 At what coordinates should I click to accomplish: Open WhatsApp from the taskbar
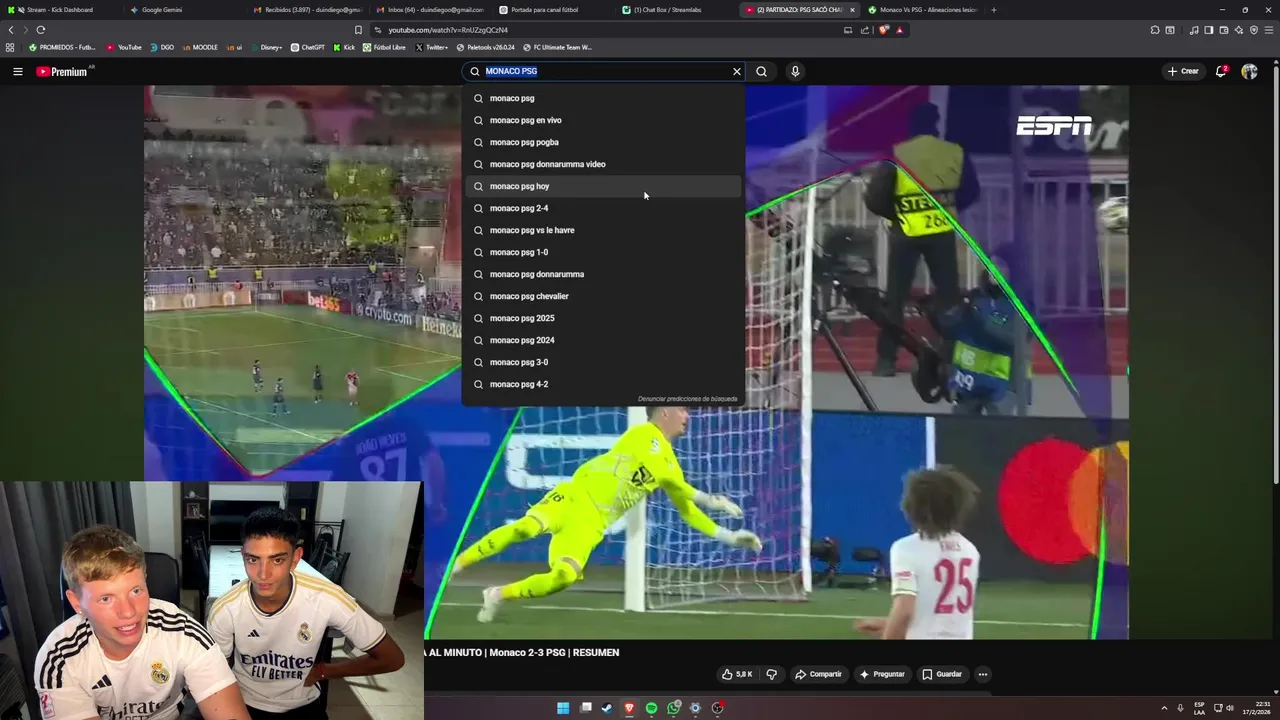click(x=673, y=708)
